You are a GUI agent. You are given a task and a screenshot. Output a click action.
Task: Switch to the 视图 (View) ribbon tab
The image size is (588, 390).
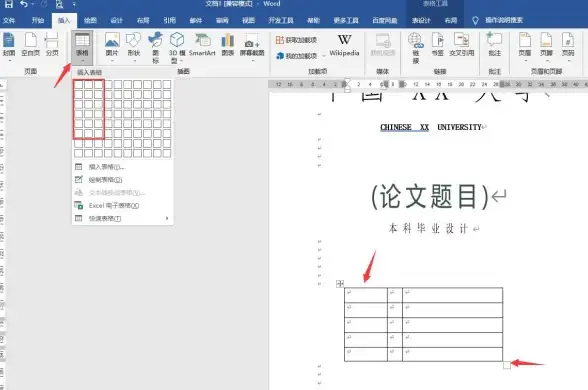248,20
